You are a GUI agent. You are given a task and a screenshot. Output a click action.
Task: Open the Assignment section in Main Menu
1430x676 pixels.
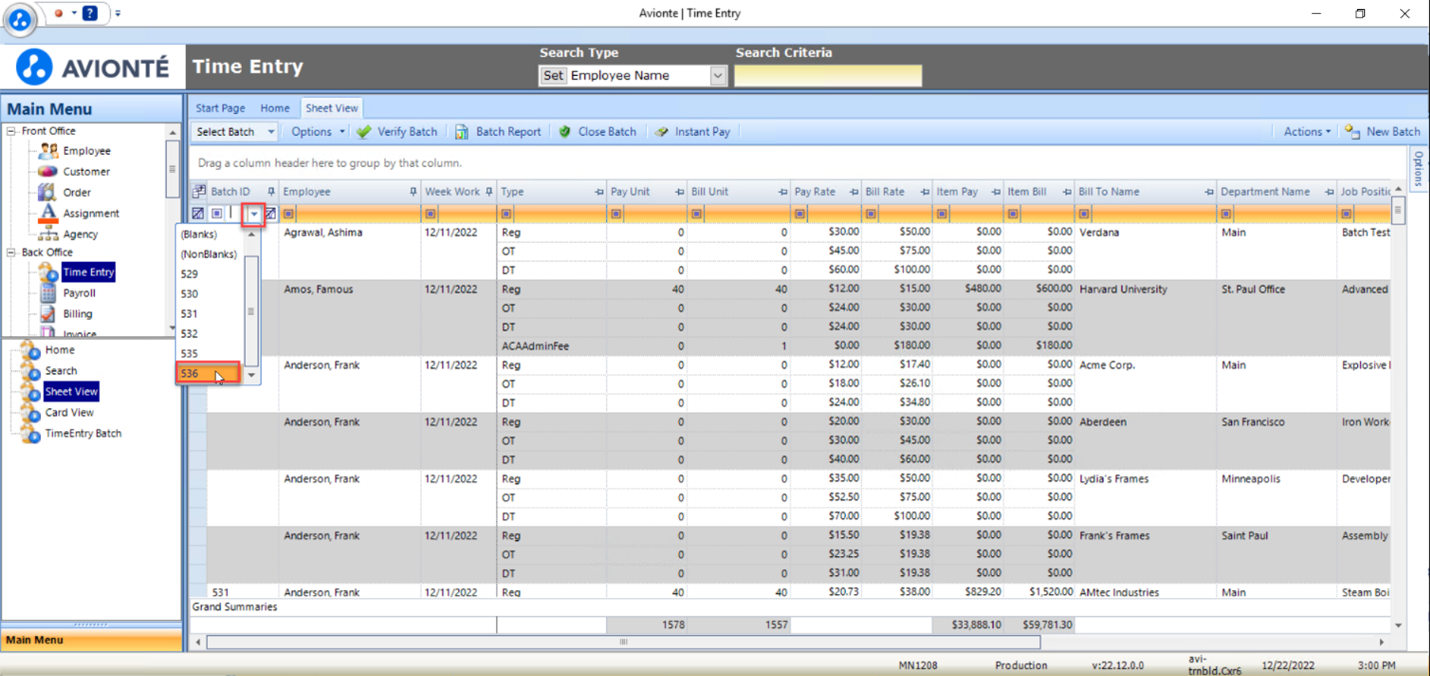[91, 214]
